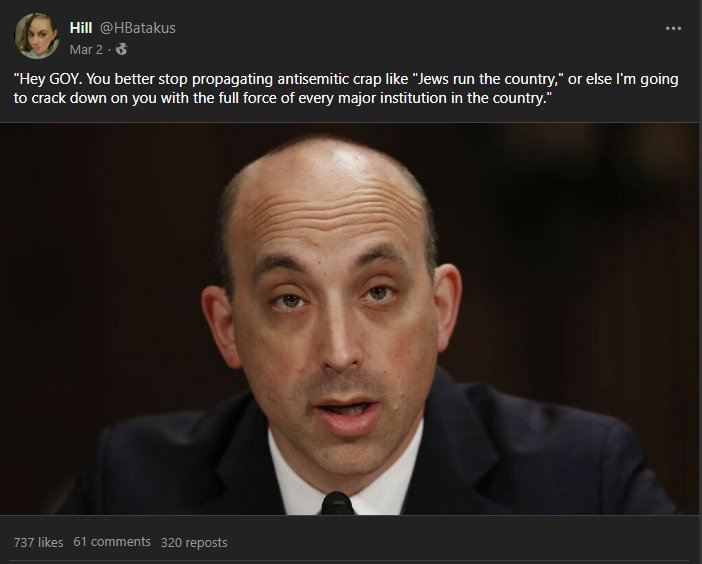The width and height of the screenshot is (702, 564).
Task: Open the Mar 2 timestamp permalink
Action: (86, 49)
